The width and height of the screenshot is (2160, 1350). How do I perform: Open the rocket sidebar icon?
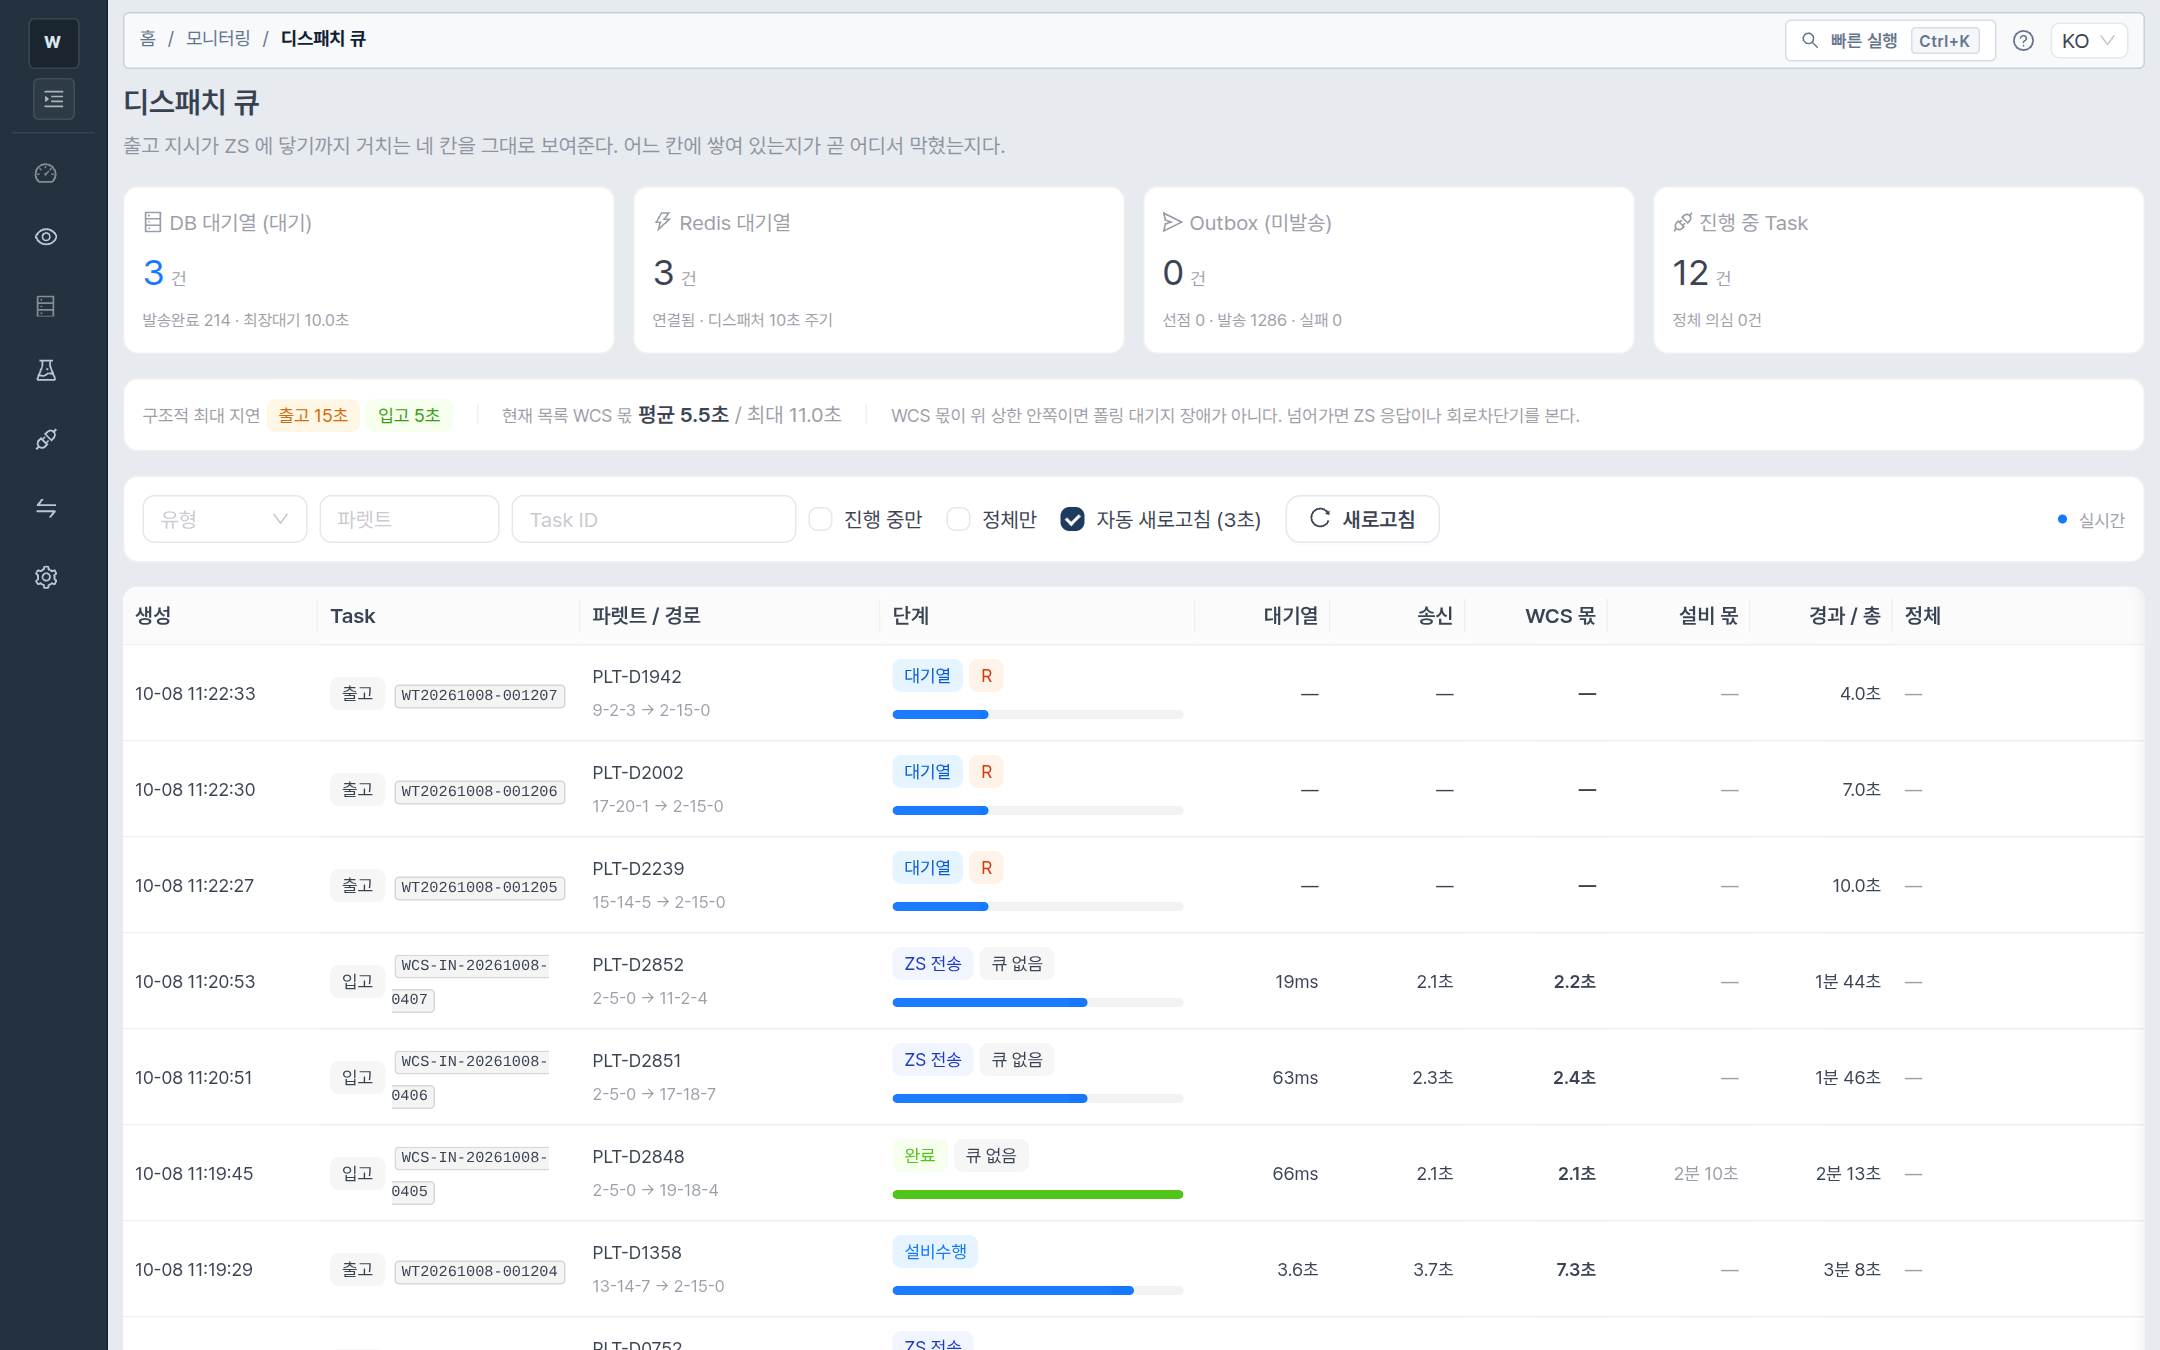tap(46, 439)
